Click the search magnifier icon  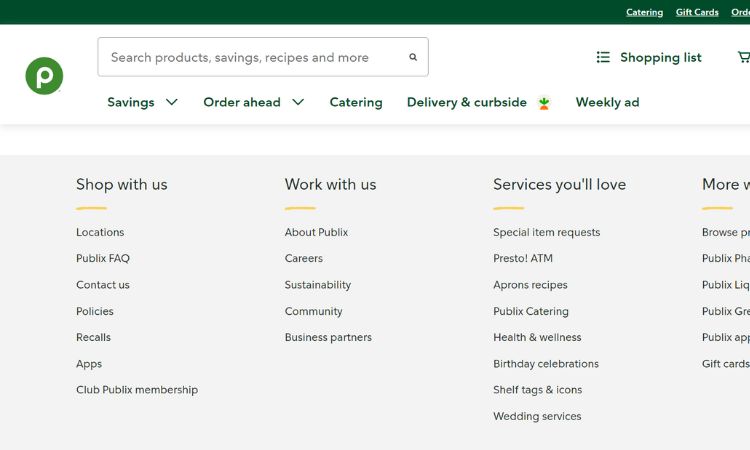tap(413, 57)
